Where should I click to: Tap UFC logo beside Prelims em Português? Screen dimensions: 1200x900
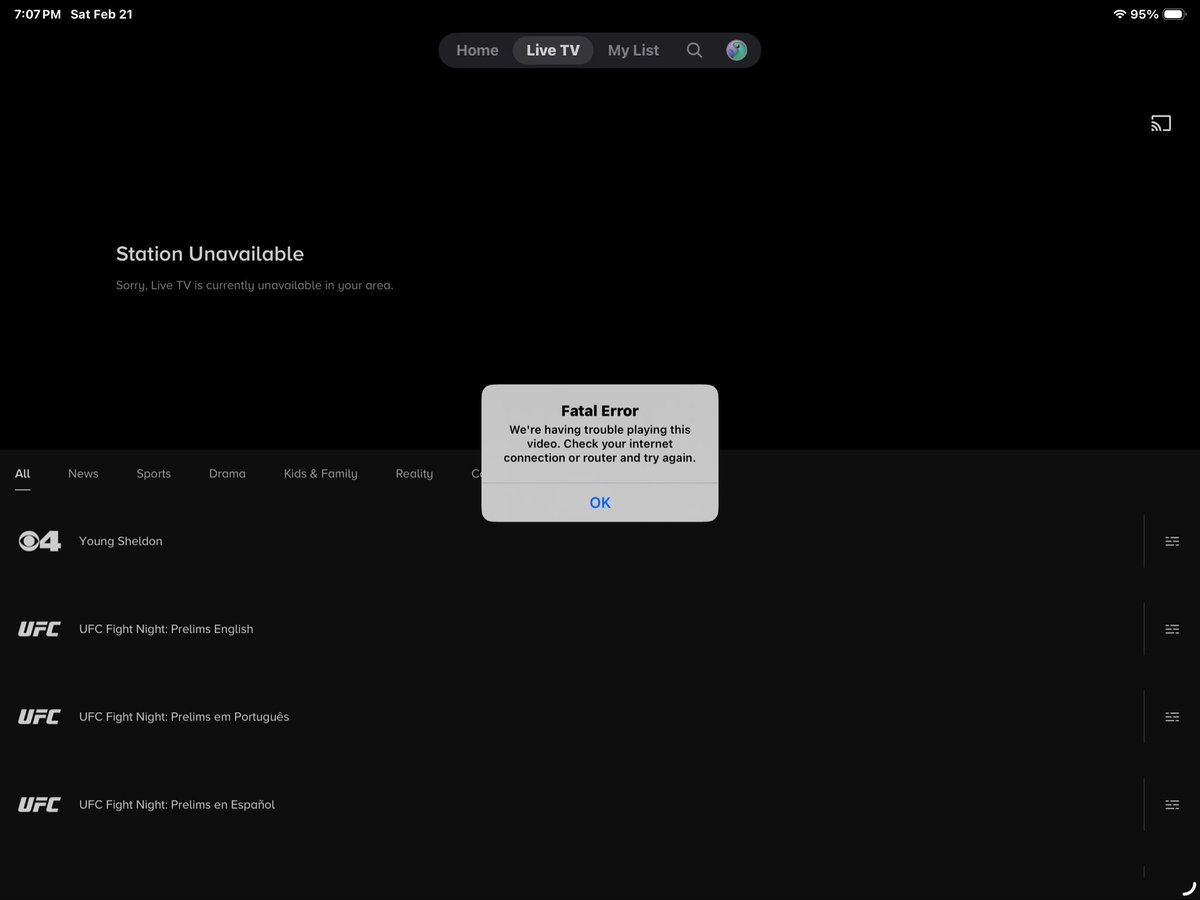pos(39,717)
